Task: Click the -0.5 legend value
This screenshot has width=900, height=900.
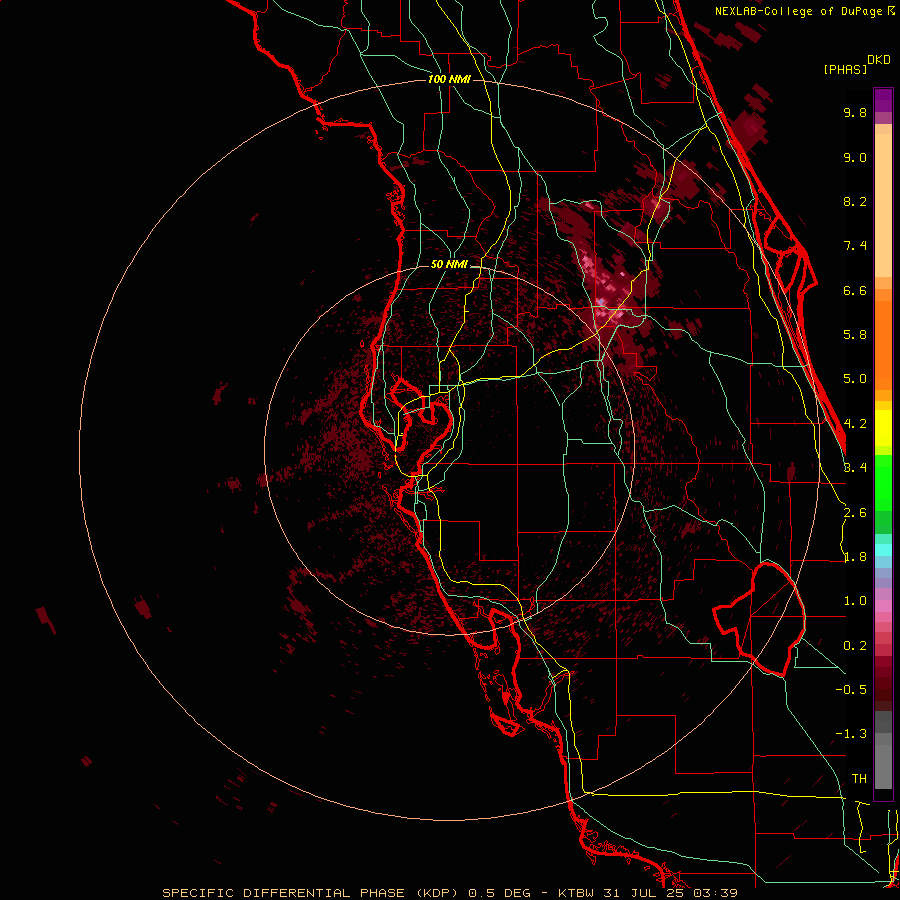Action: coord(851,689)
